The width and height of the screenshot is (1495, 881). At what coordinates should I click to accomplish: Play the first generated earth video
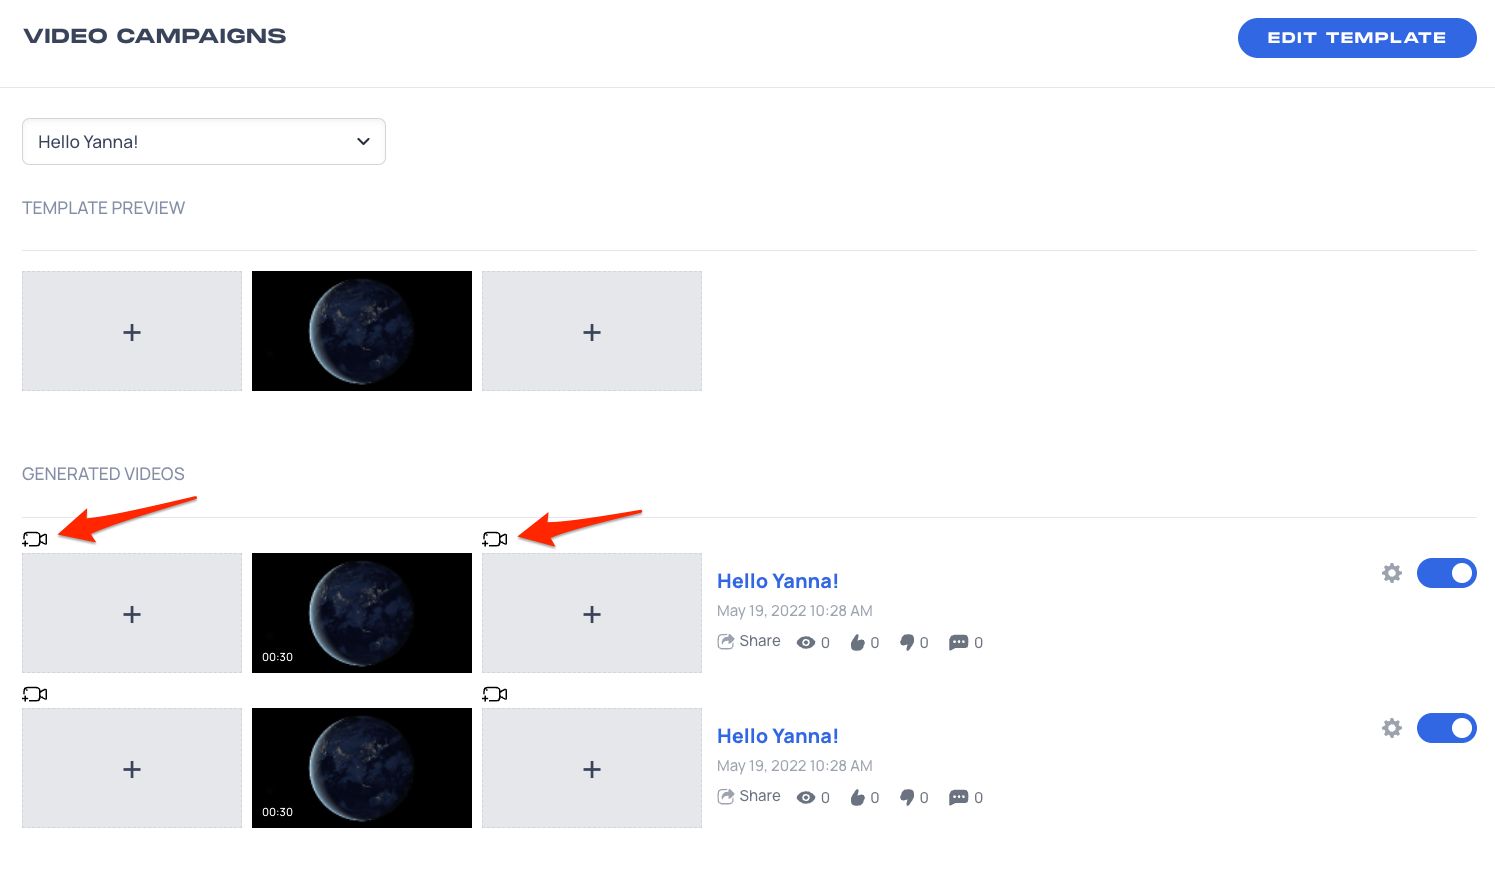362,613
